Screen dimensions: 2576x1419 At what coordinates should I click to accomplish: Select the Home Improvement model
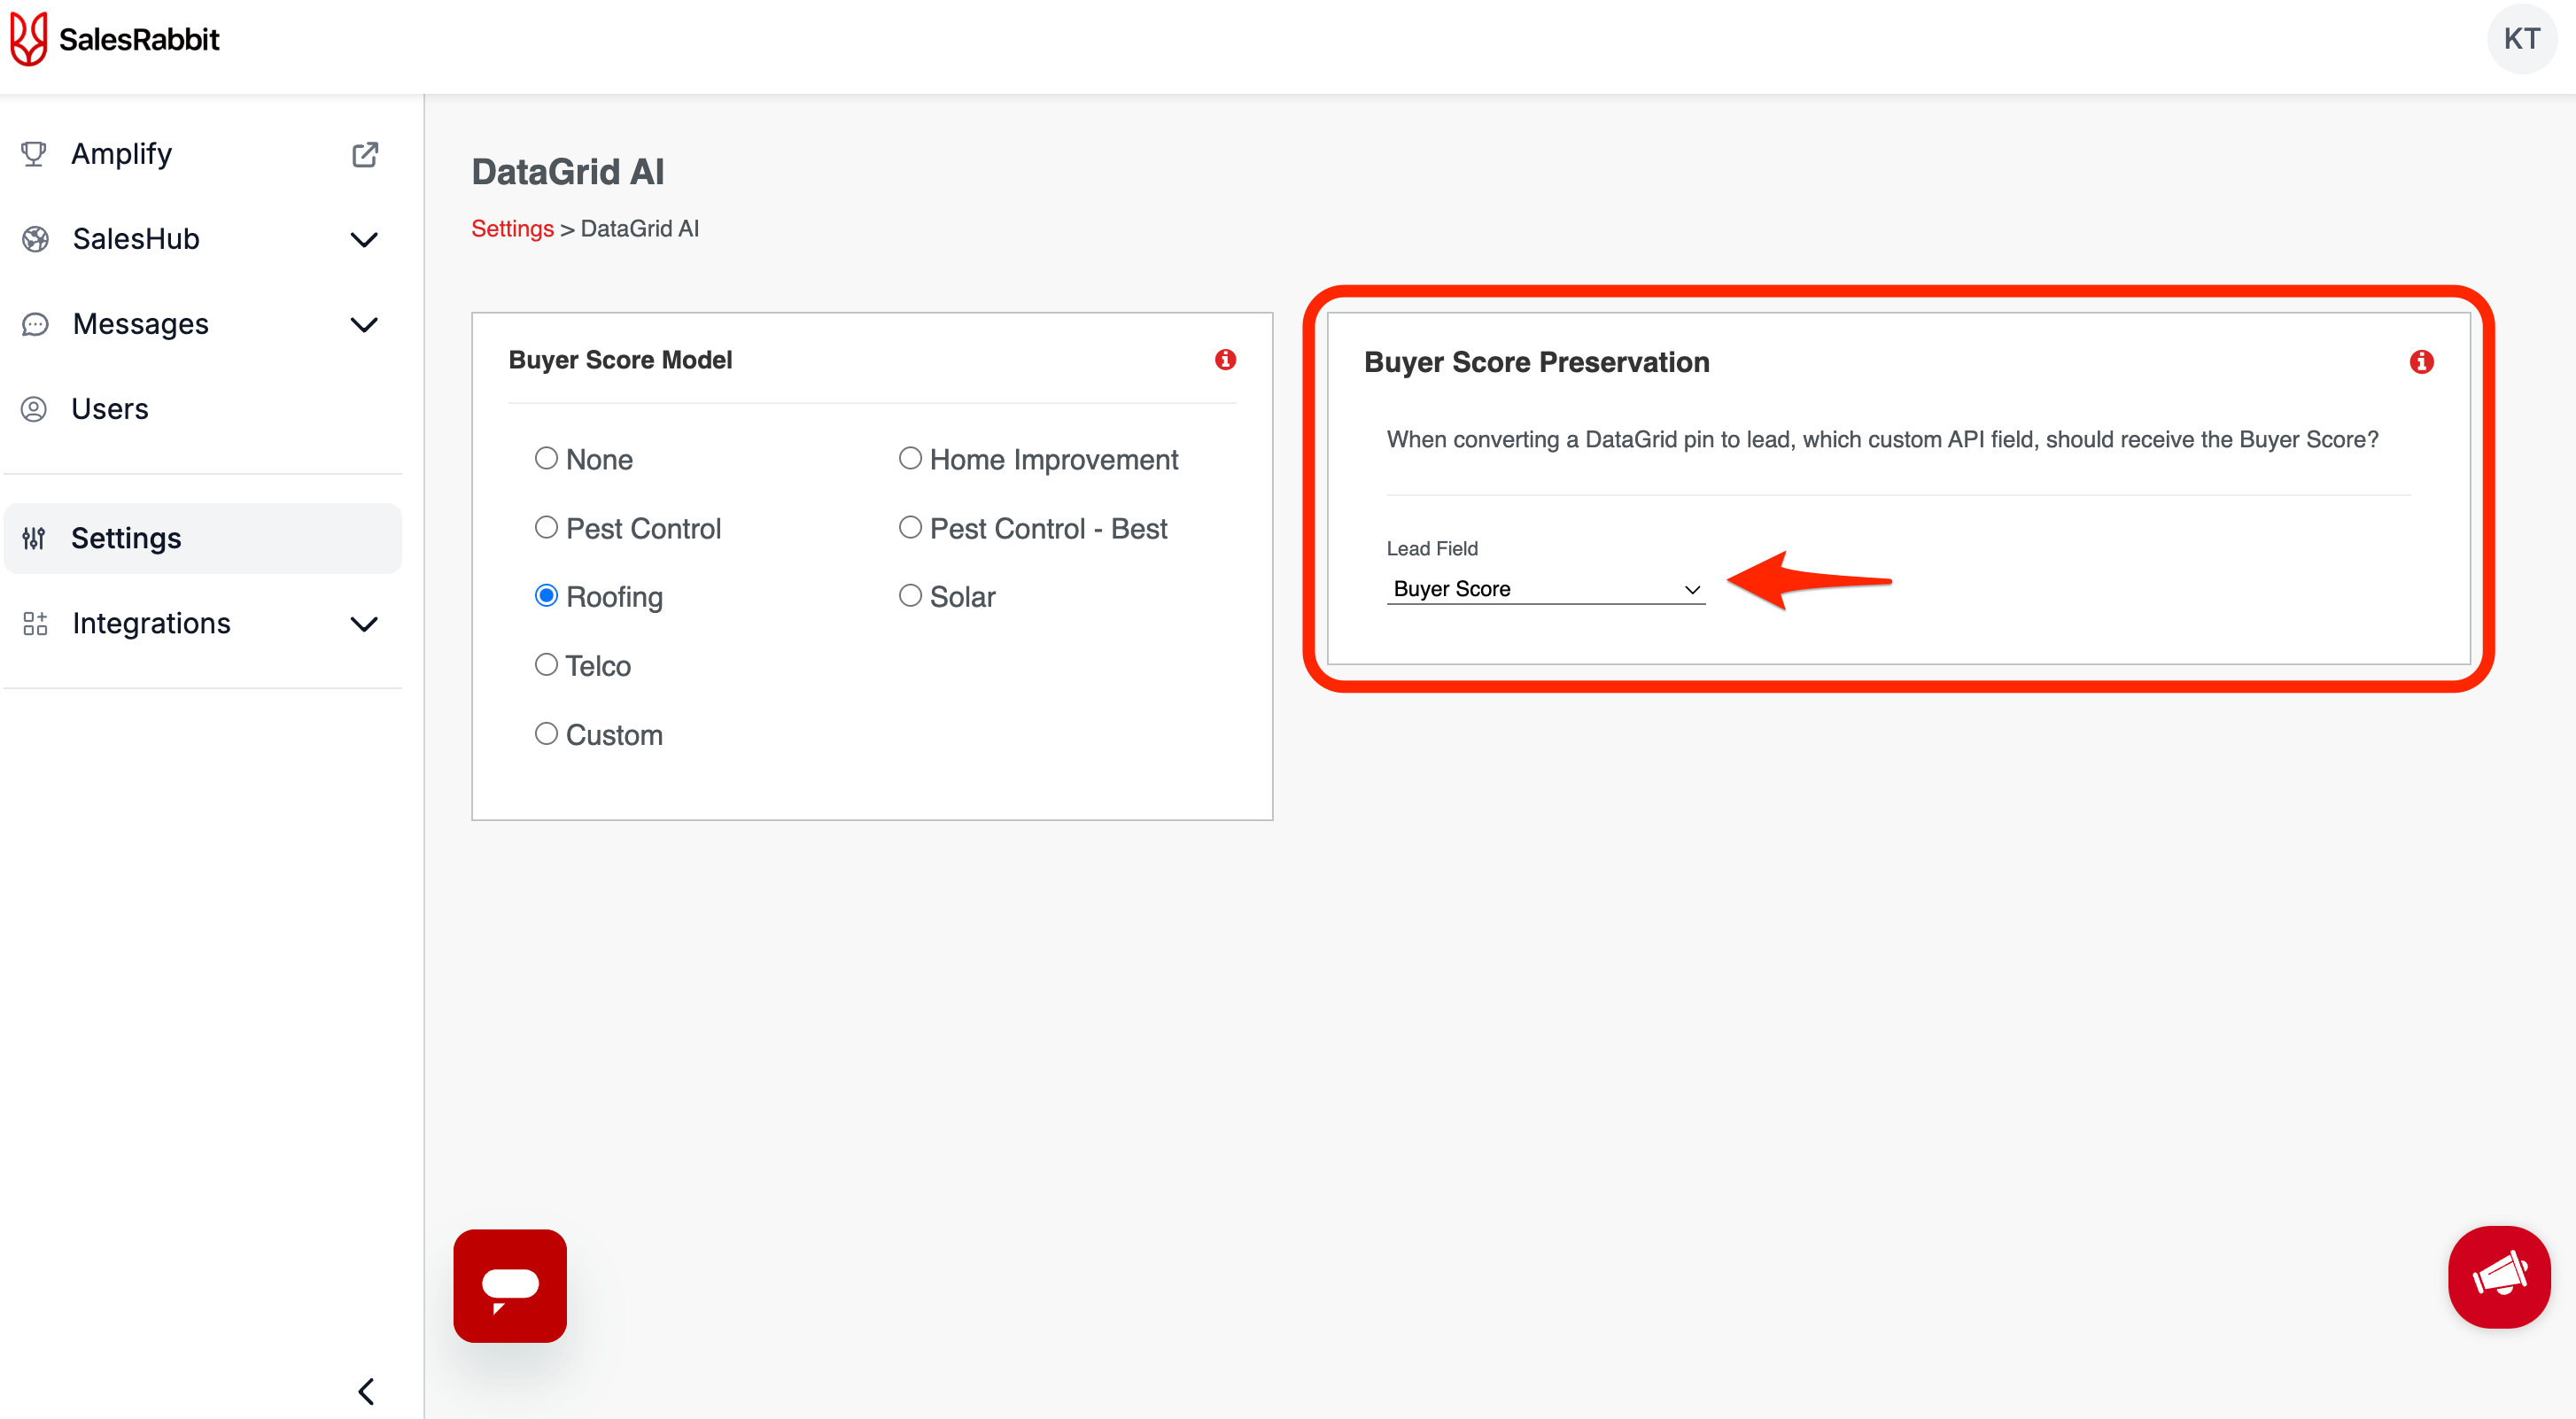910,458
